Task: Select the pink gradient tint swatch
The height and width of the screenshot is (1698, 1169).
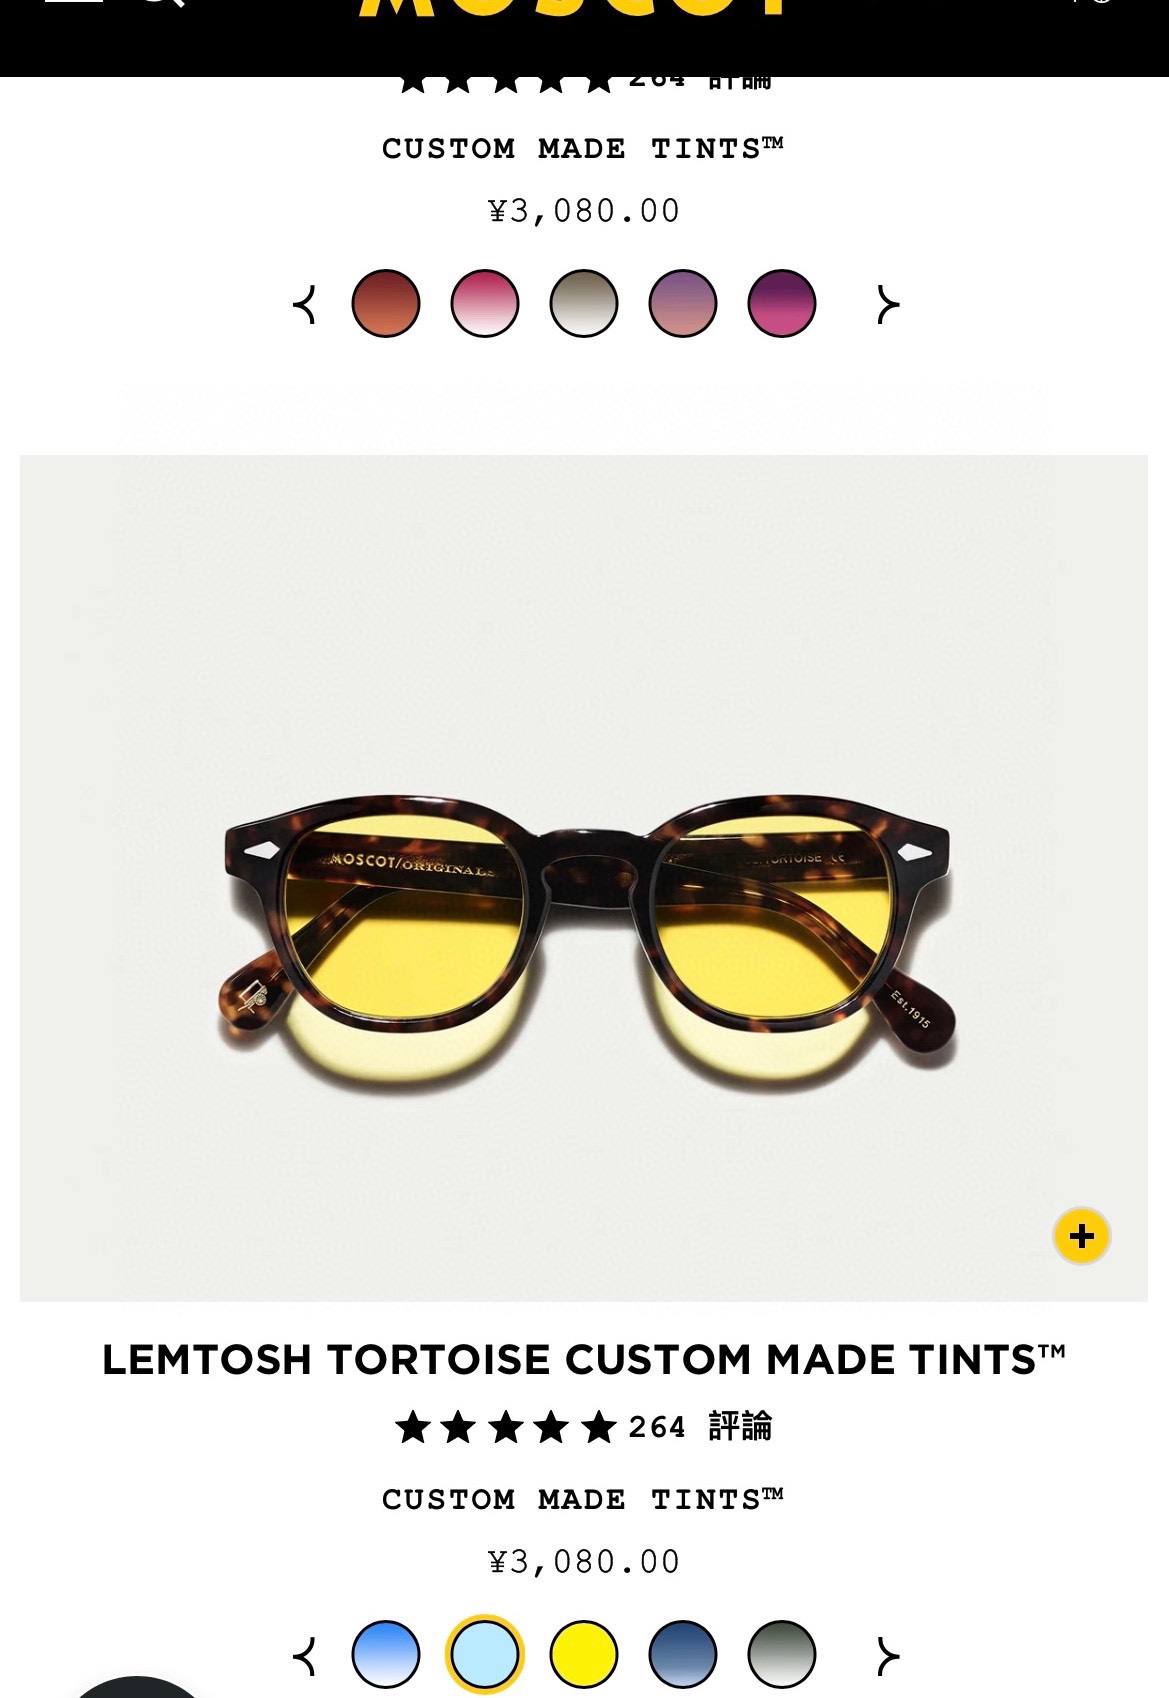Action: (x=485, y=303)
